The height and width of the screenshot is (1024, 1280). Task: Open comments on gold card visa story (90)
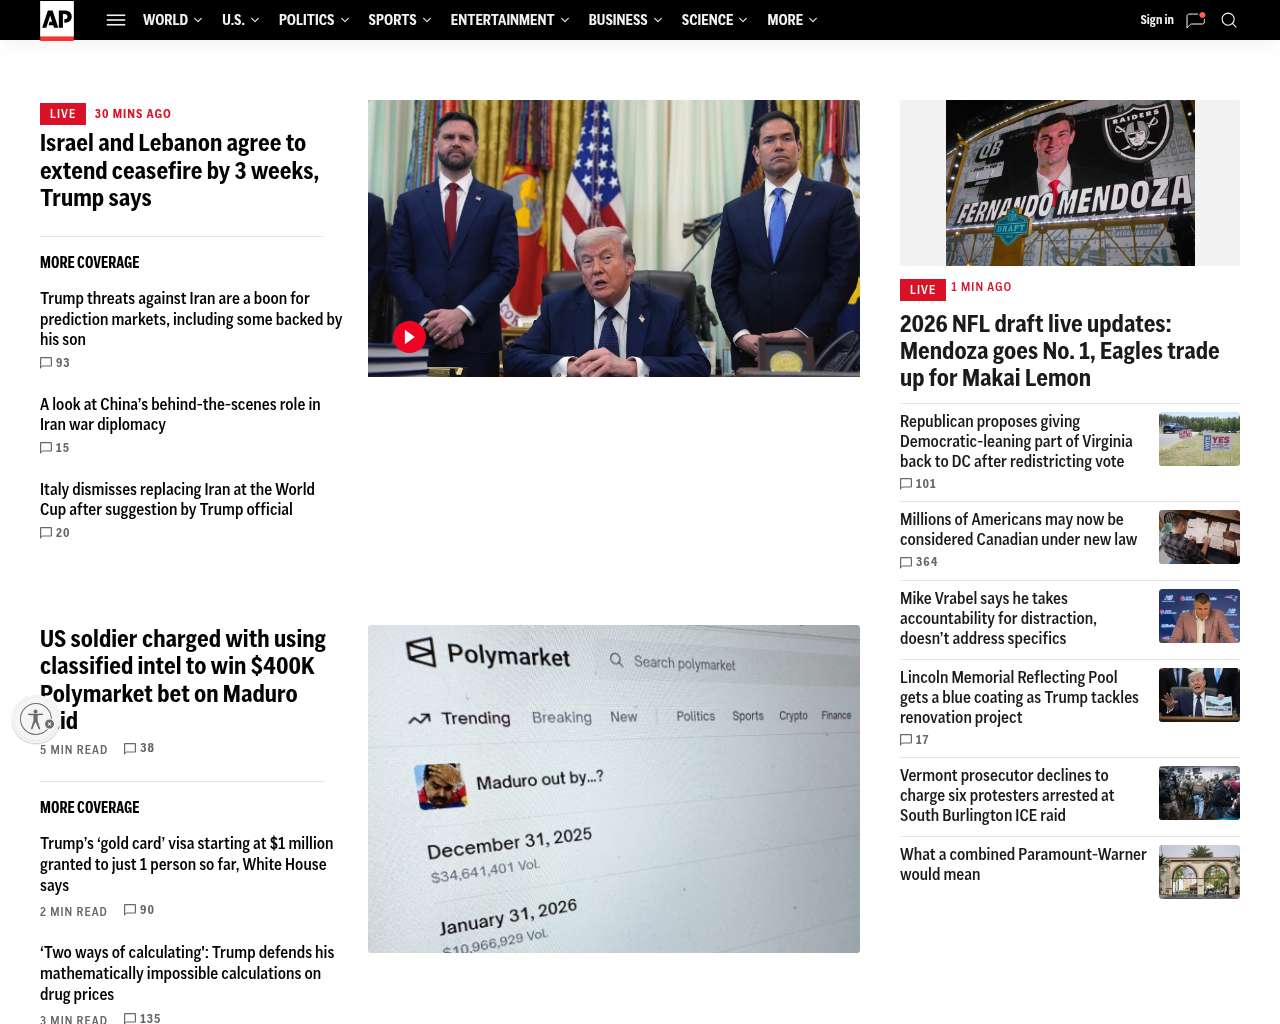(139, 910)
